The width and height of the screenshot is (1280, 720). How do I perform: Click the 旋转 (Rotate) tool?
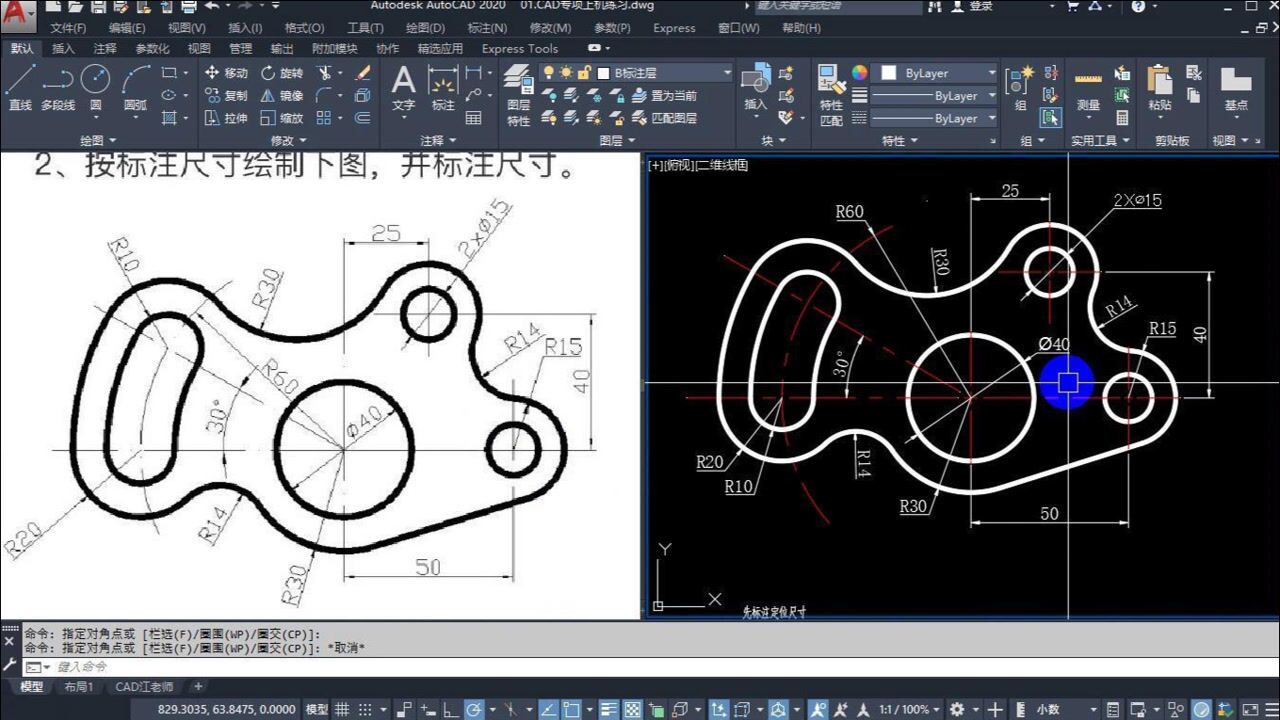click(x=282, y=73)
